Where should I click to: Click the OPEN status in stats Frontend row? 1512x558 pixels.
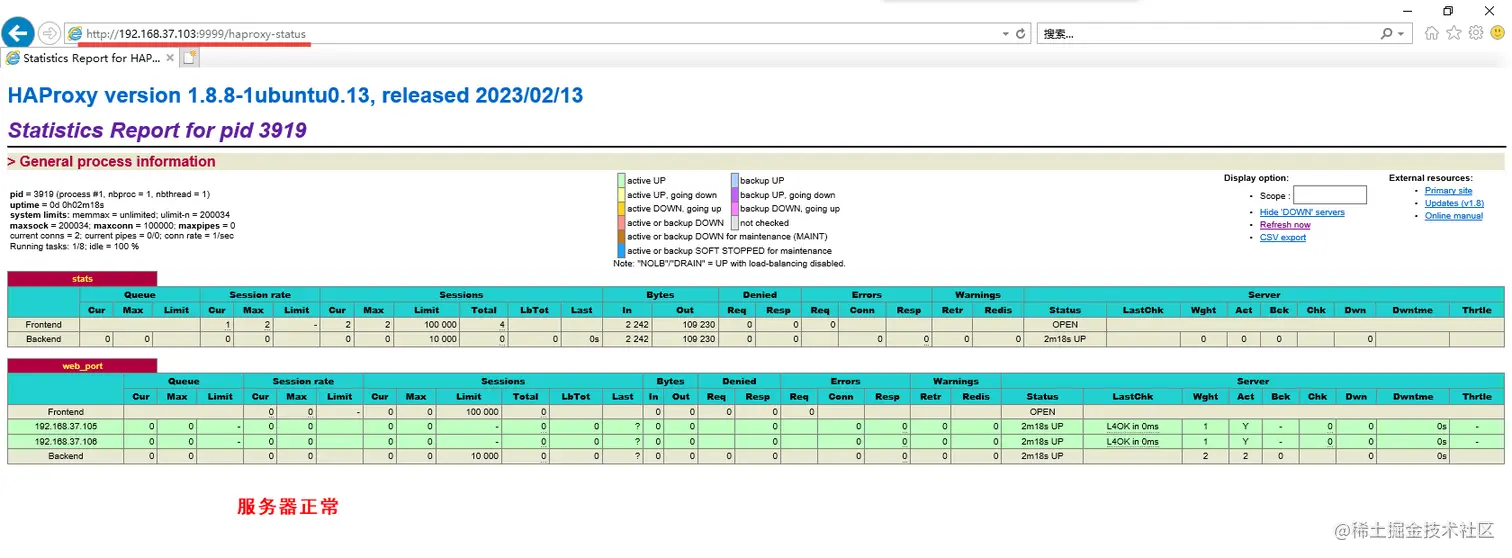(x=1065, y=325)
